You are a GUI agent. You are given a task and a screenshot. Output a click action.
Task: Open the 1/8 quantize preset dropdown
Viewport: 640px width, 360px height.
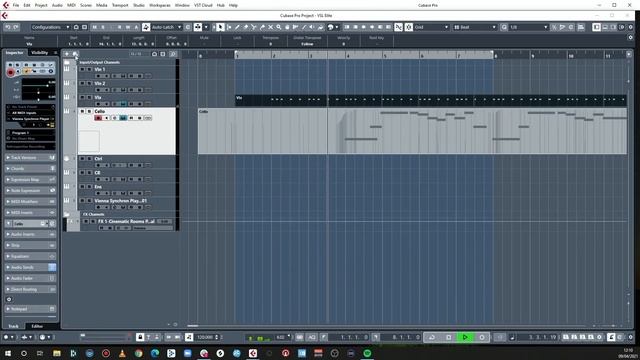coord(529,27)
